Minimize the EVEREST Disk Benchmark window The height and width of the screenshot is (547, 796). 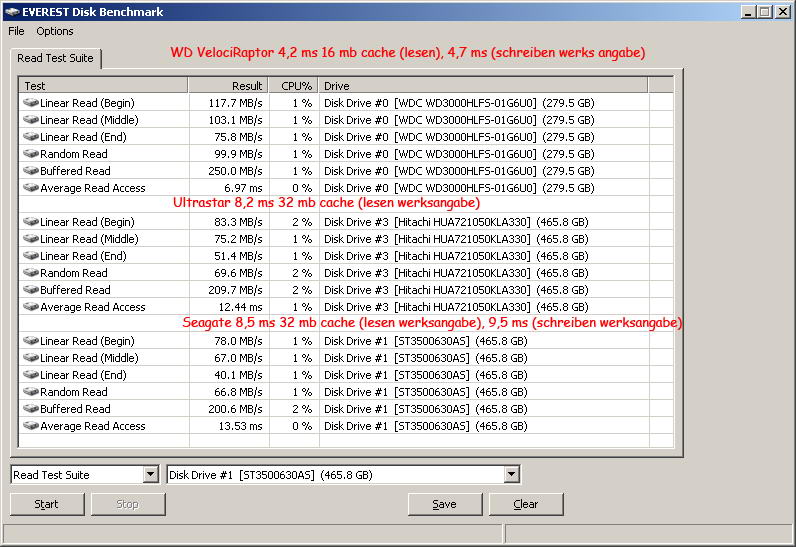[748, 12]
